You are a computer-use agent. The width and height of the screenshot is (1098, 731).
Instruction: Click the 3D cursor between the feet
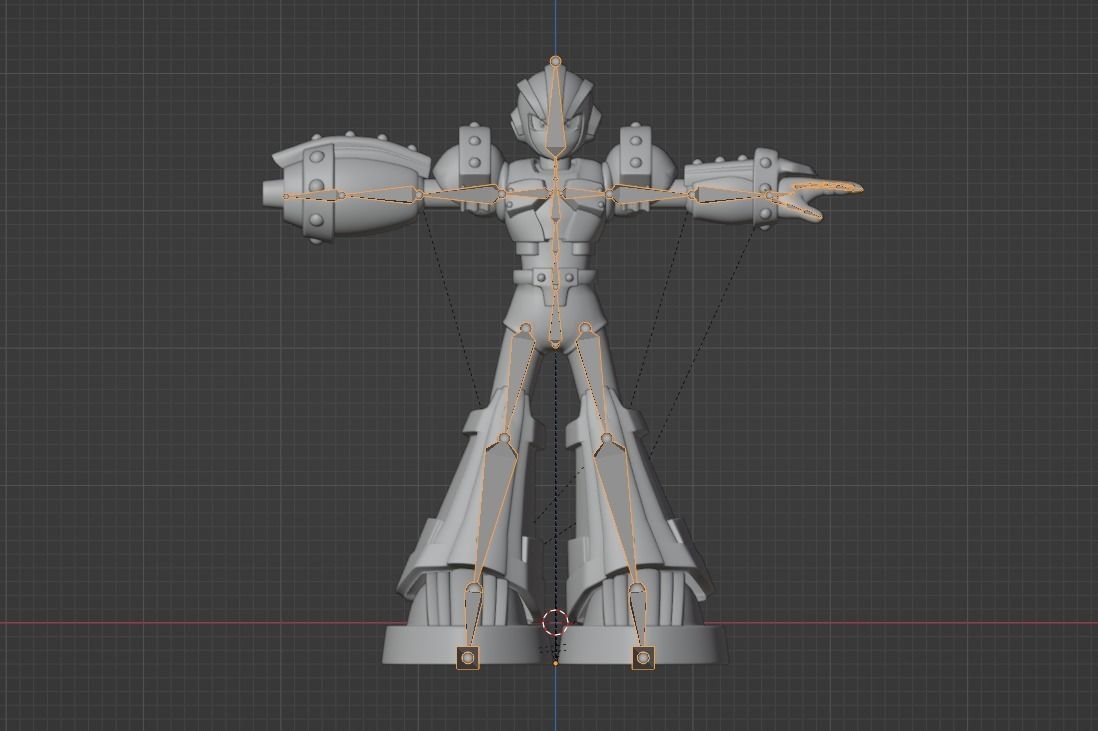click(x=555, y=621)
